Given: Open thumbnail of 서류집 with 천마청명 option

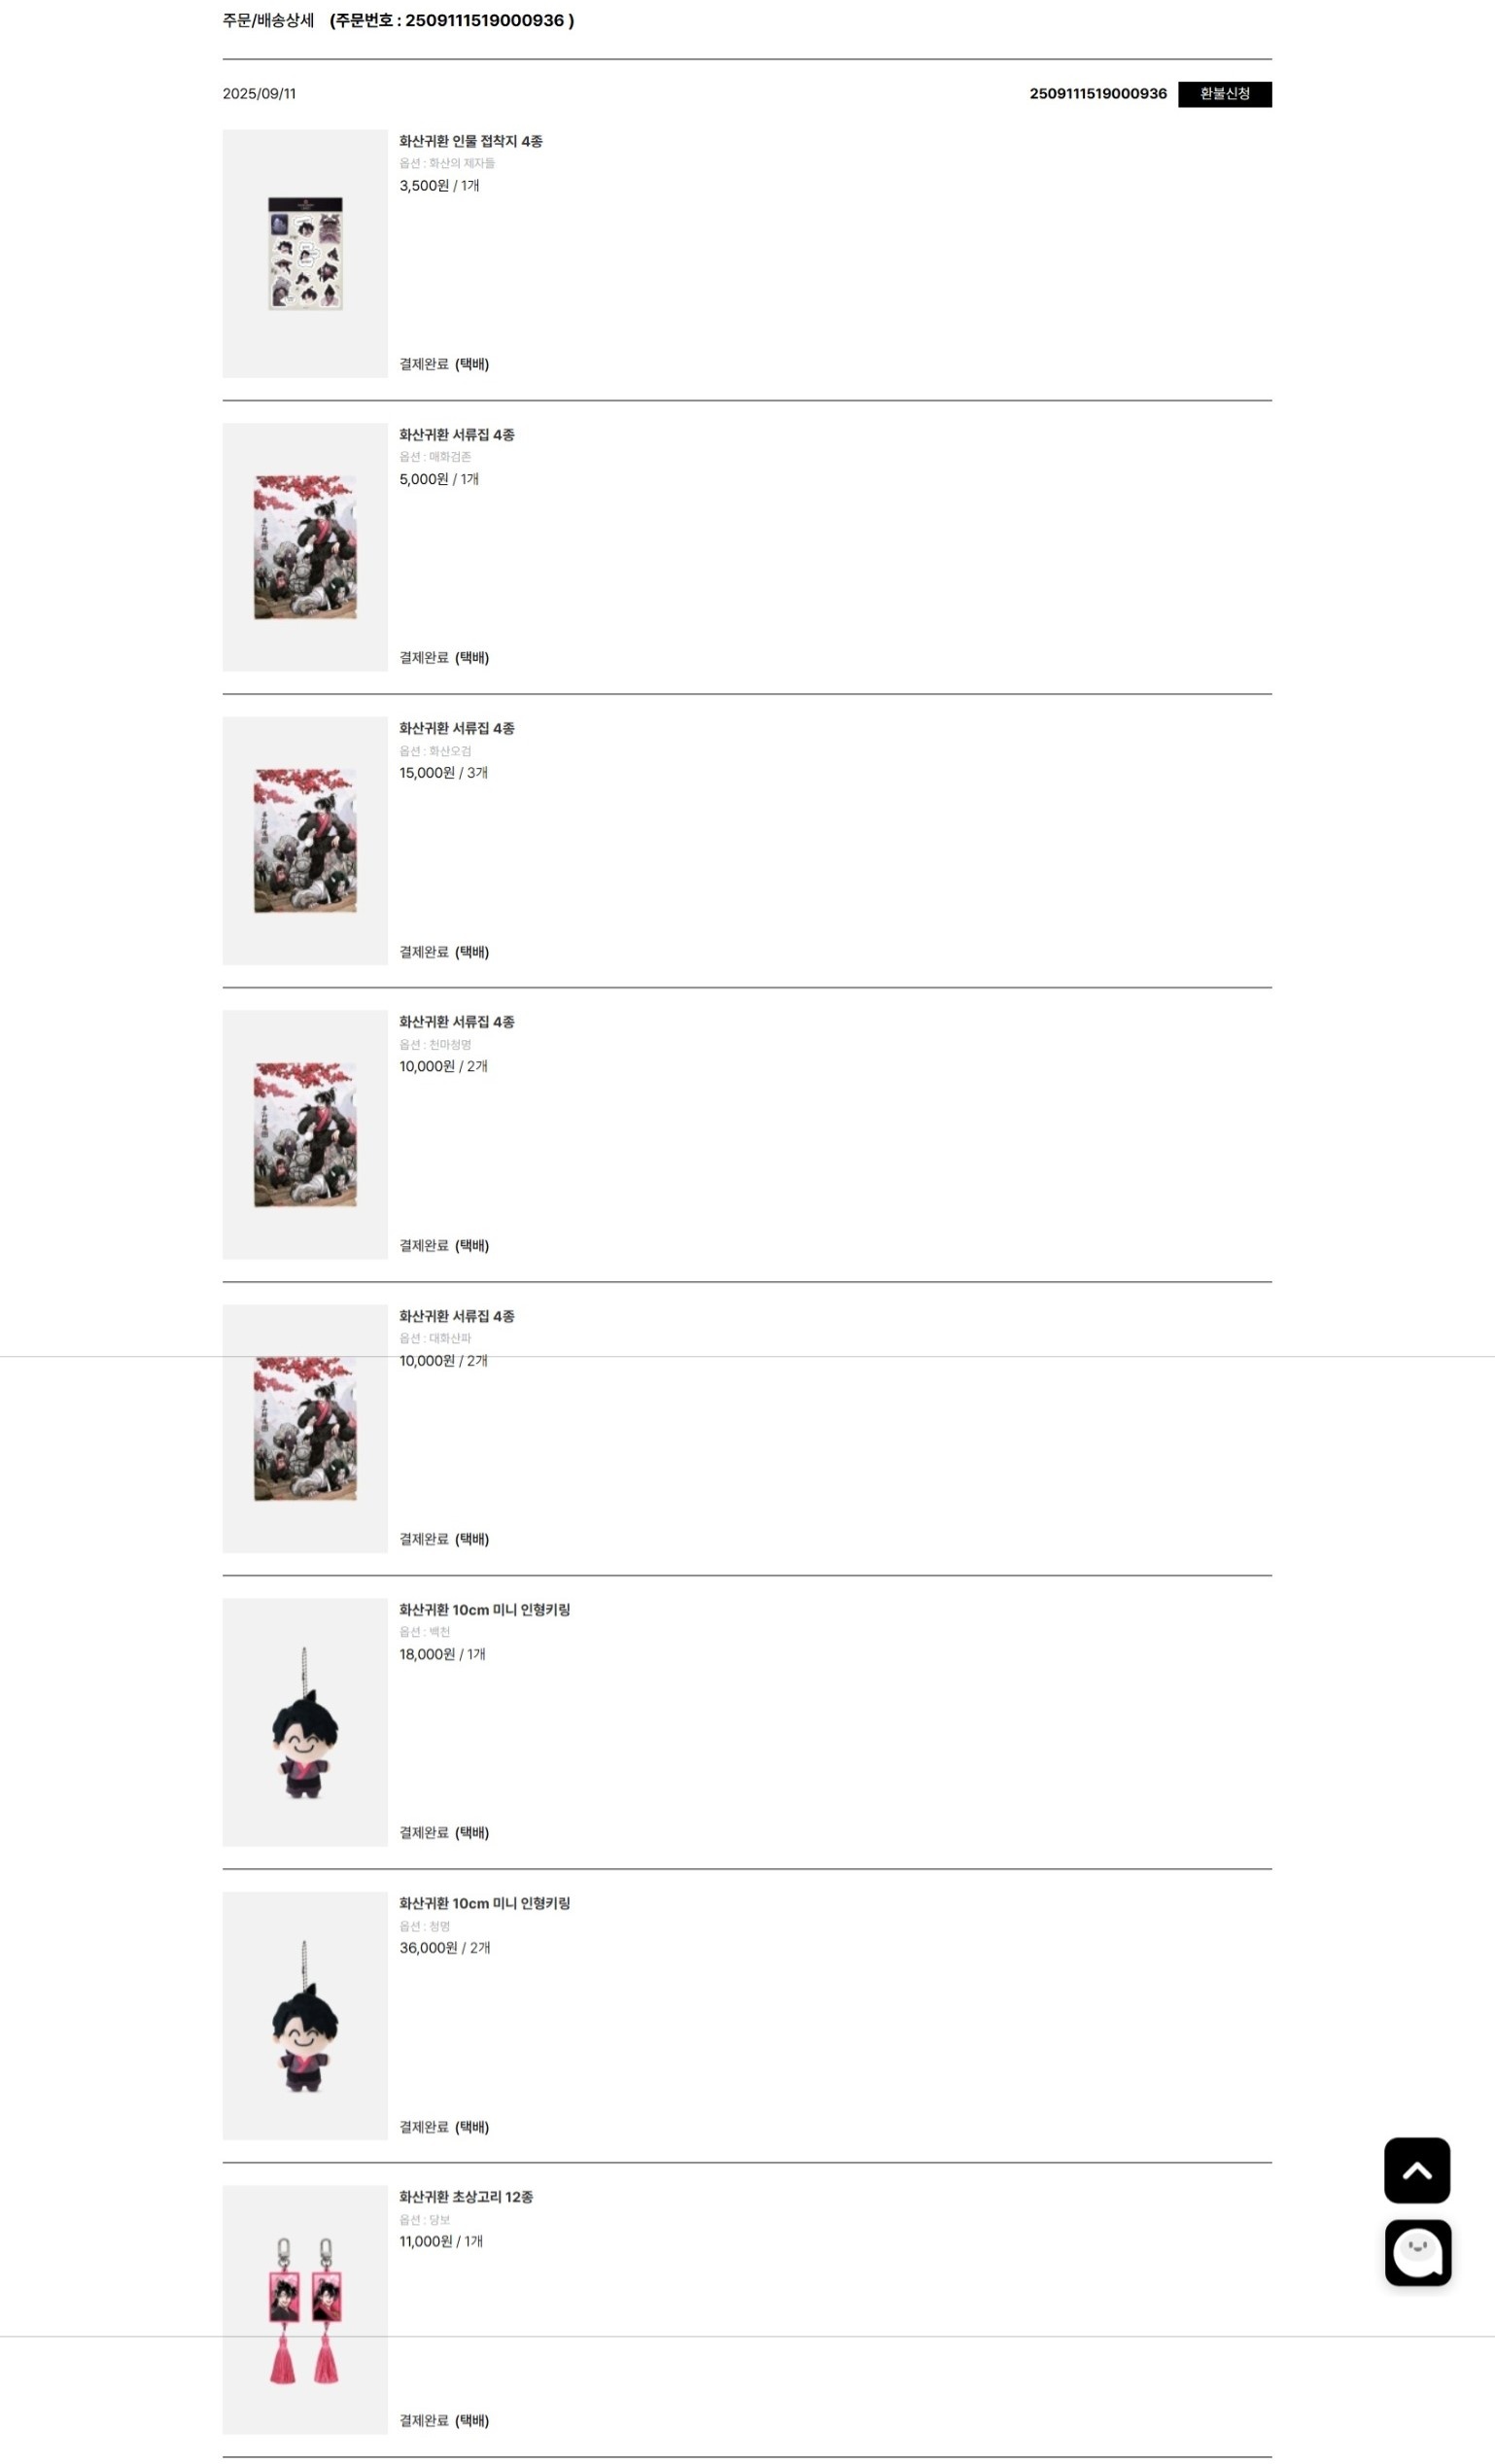Looking at the screenshot, I should coord(305,1134).
